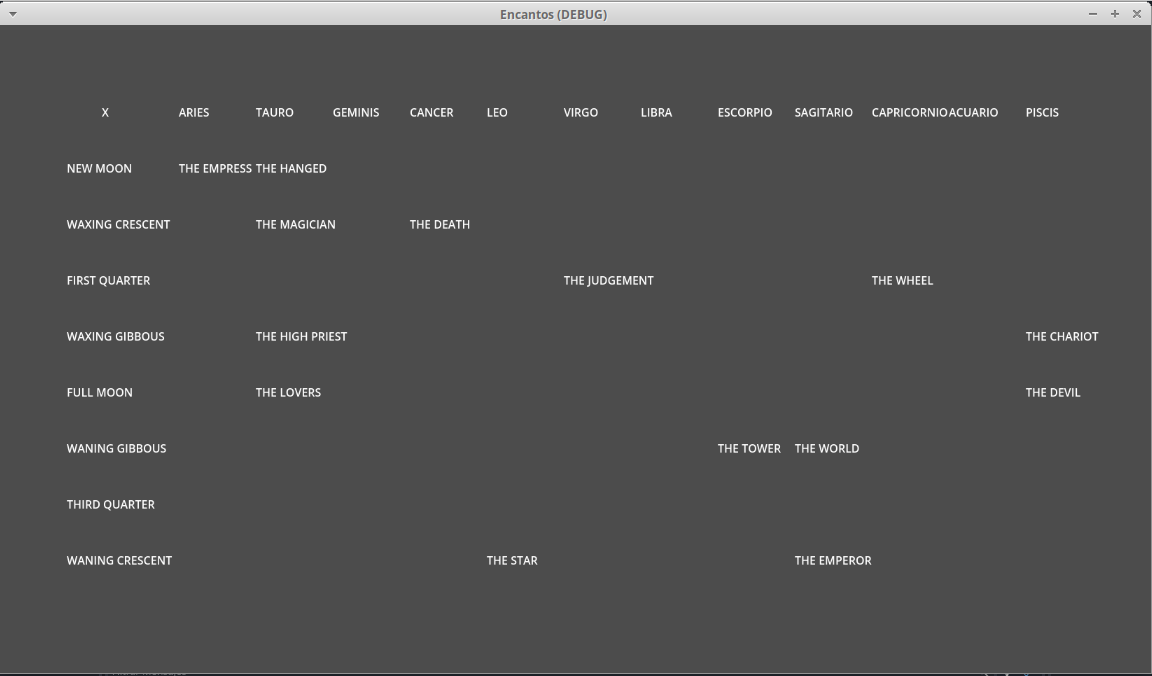Viewport: 1152px width, 676px height.
Task: Pick THE STAR card cell
Action: coord(512,560)
